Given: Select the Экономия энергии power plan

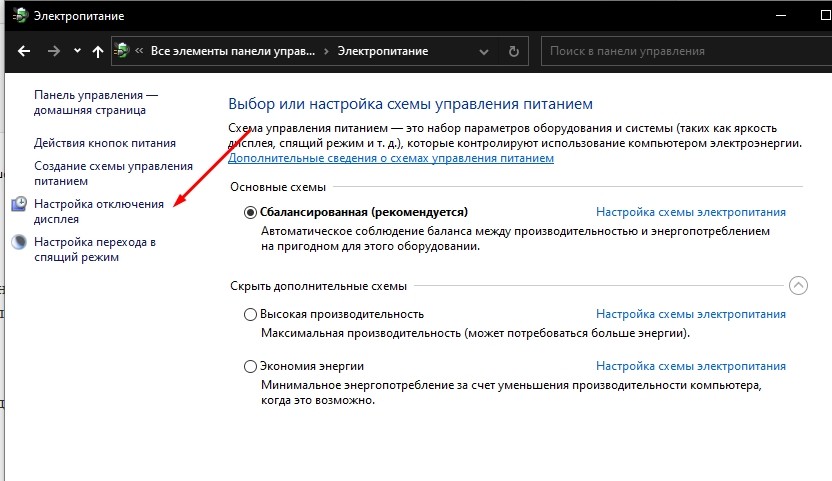Looking at the screenshot, I should pyautogui.click(x=250, y=366).
